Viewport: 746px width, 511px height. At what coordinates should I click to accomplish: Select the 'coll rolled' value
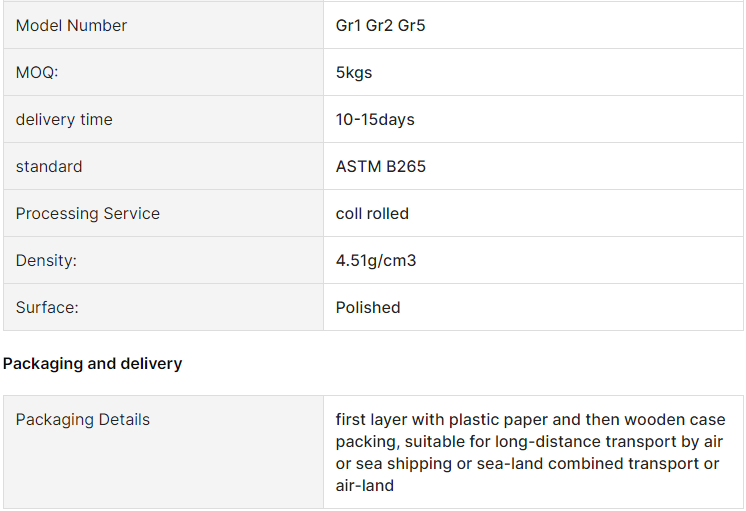(372, 214)
